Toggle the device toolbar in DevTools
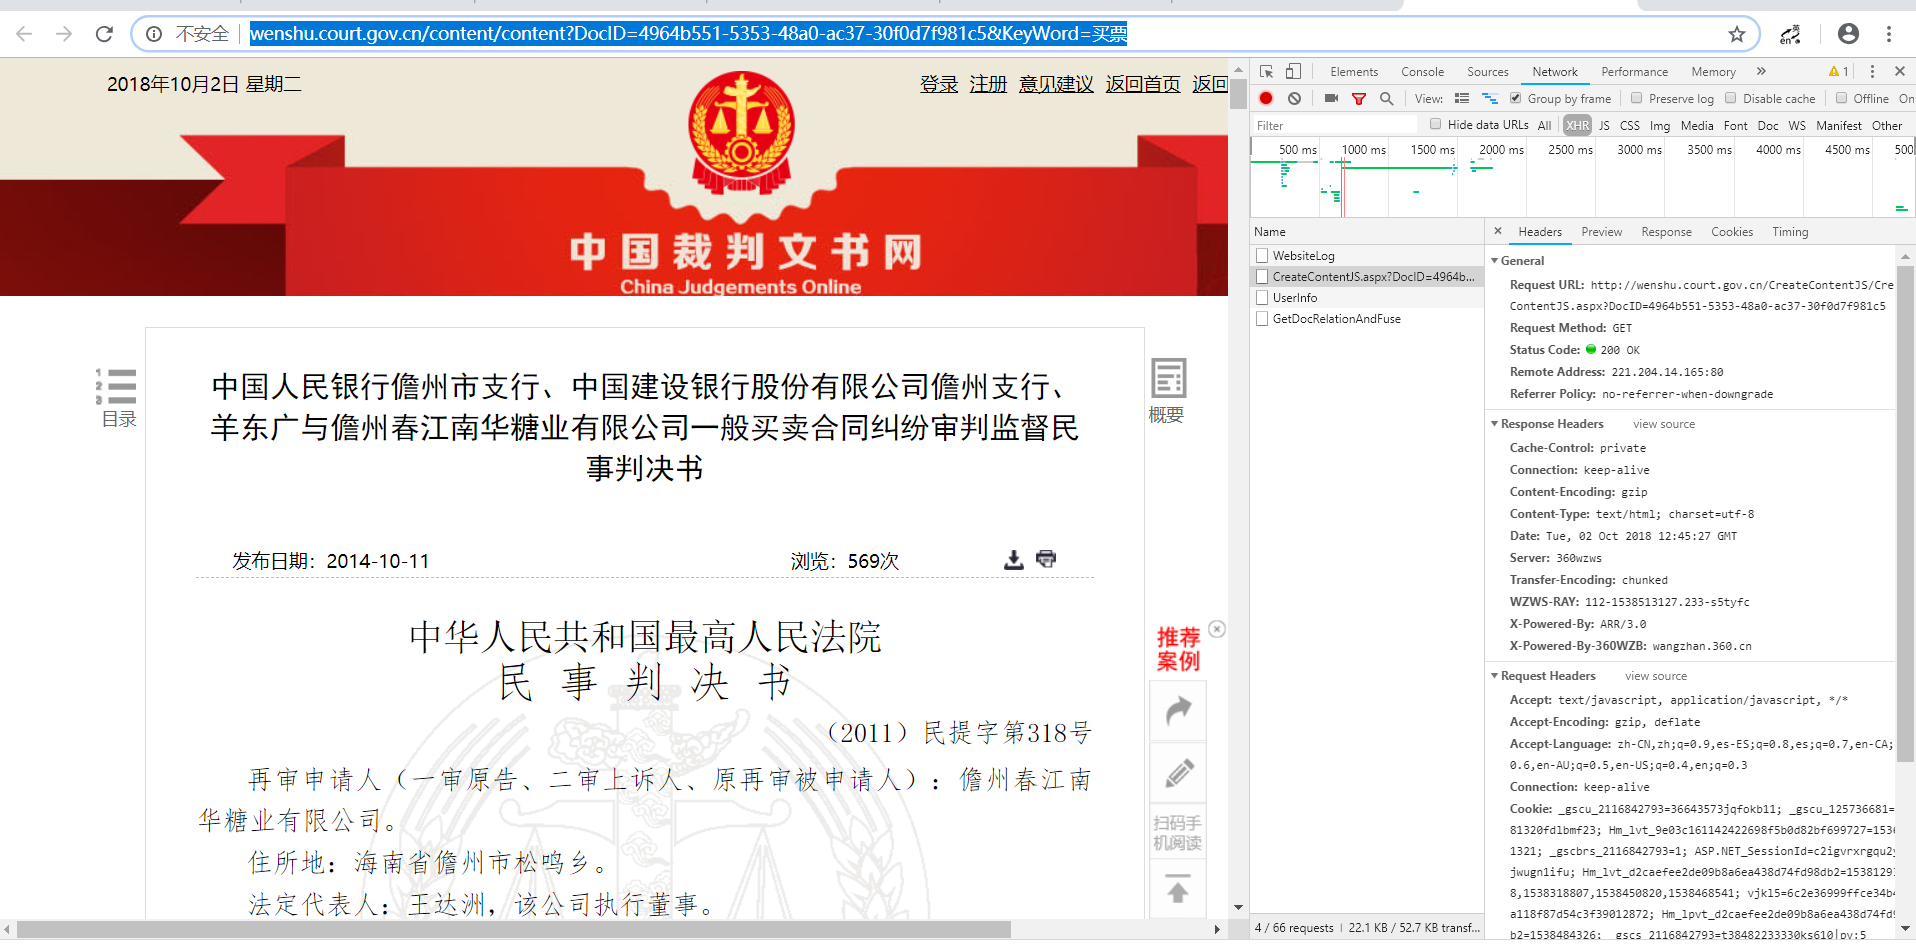Screen dimensions: 1916x947 (x=1293, y=71)
